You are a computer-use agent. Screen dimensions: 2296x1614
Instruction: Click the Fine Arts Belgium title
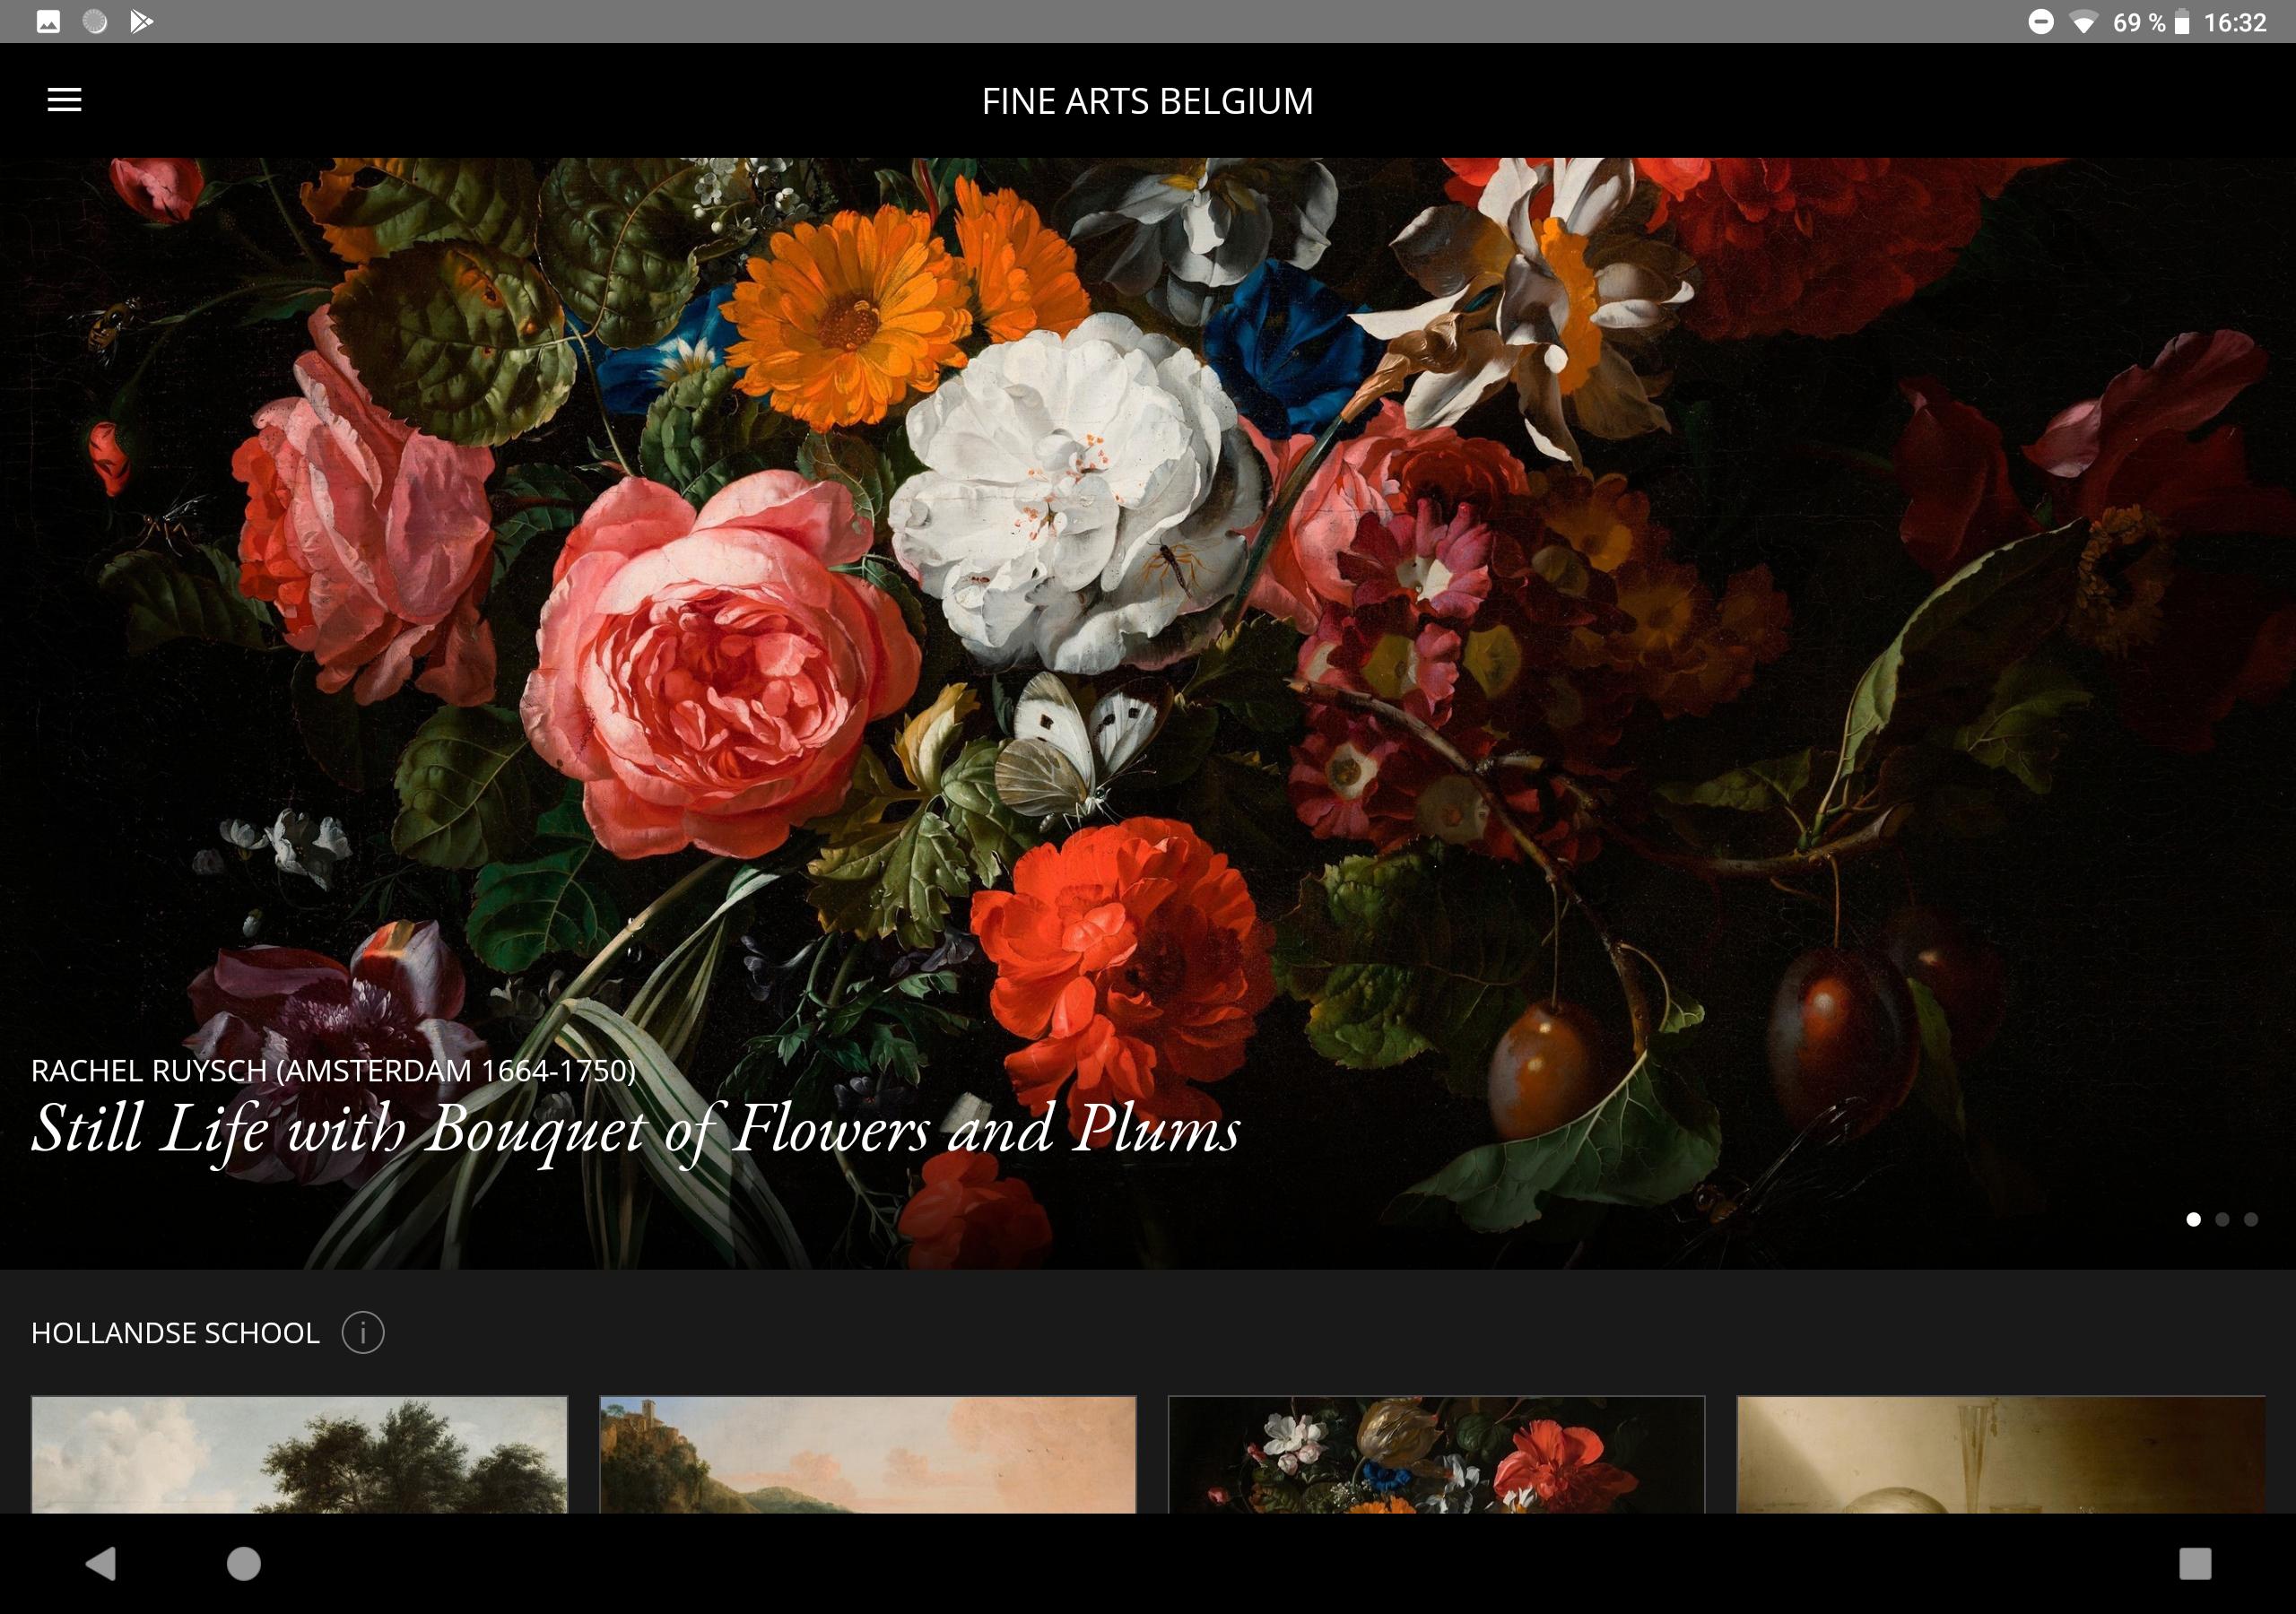[1147, 101]
